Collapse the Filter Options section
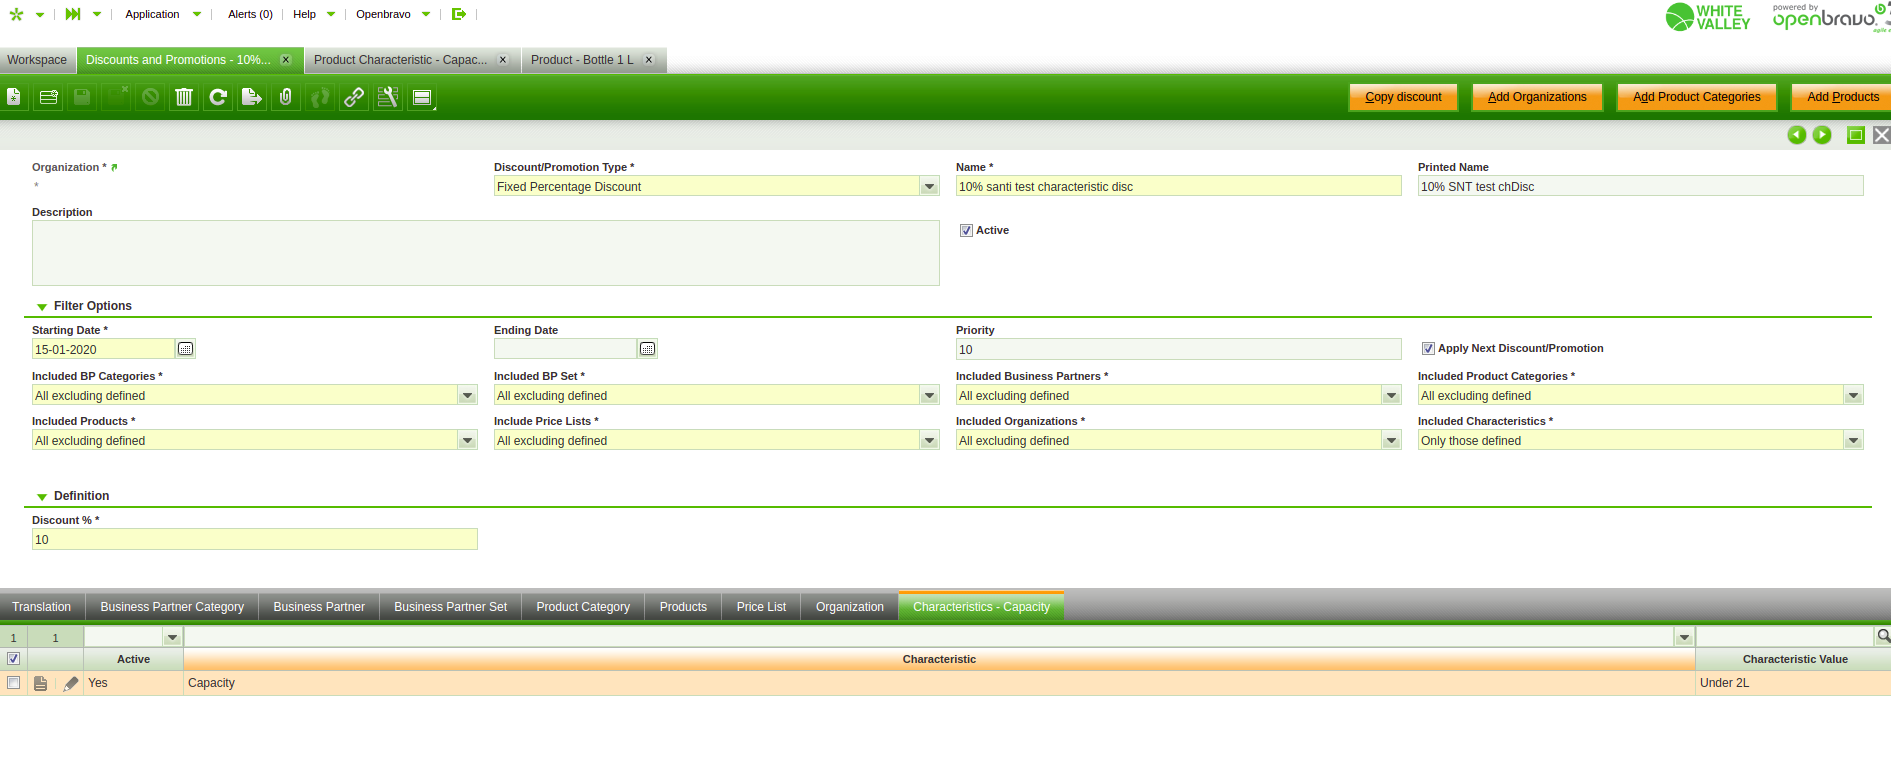 (42, 307)
